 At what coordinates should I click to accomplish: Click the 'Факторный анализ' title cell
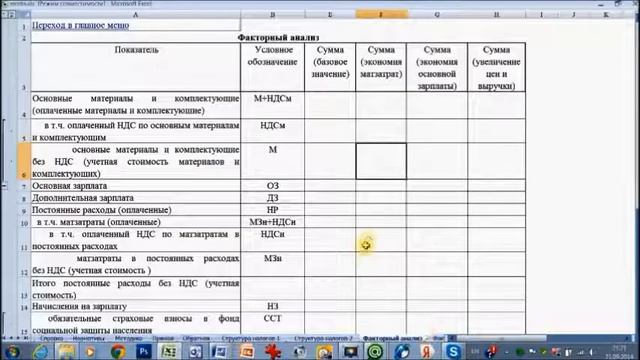pos(278,38)
